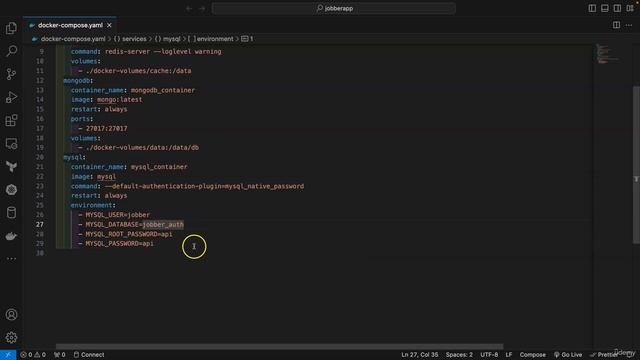Toggle the secondary side bar
The image size is (640, 360).
618,8
